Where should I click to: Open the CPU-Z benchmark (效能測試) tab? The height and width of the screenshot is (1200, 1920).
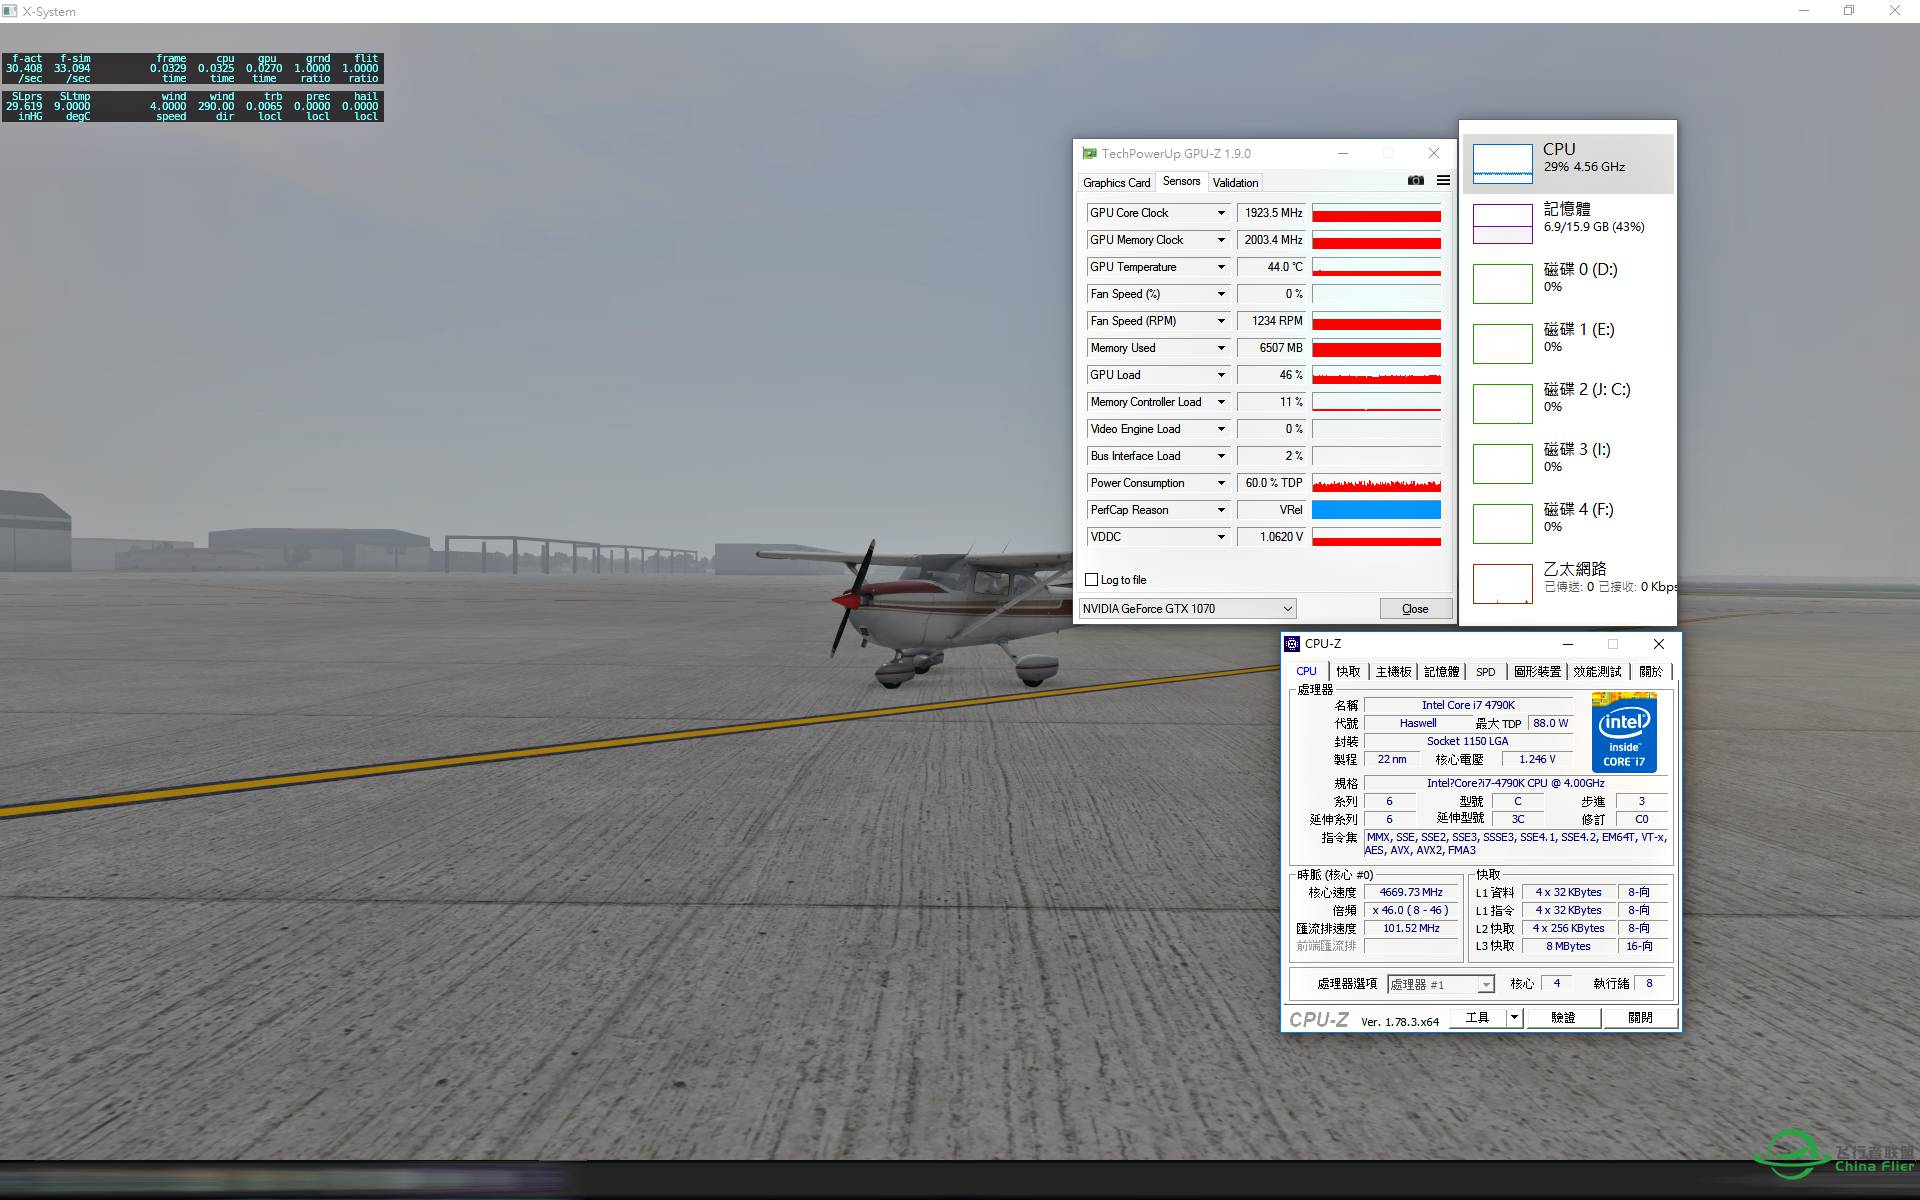click(x=1598, y=672)
